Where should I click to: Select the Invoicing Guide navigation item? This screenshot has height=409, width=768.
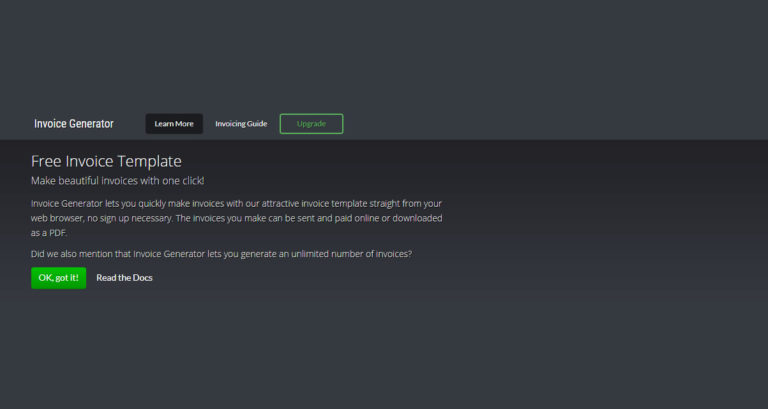241,124
